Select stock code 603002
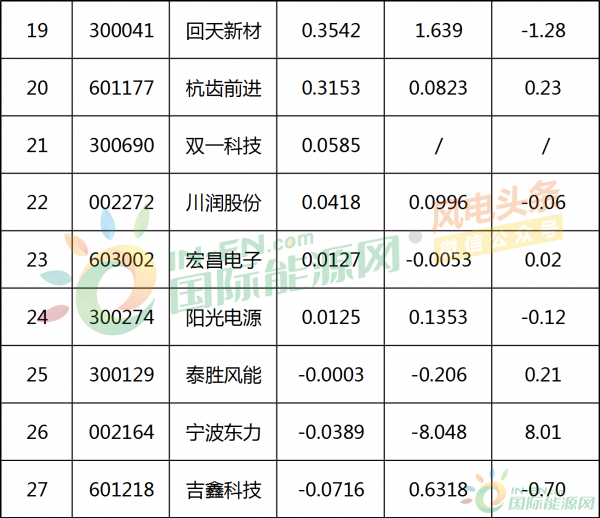Image resolution: width=600 pixels, height=518 pixels. 122,260
